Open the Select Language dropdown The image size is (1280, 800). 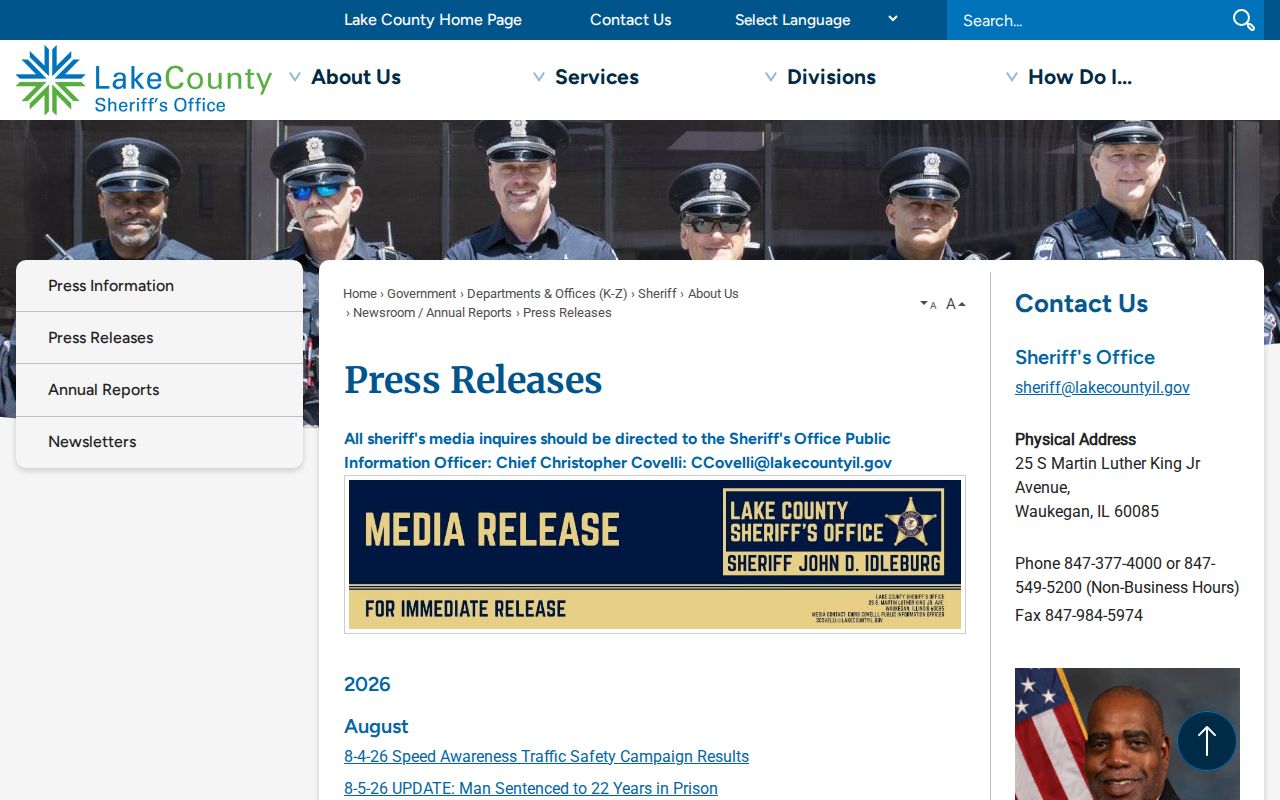click(816, 20)
